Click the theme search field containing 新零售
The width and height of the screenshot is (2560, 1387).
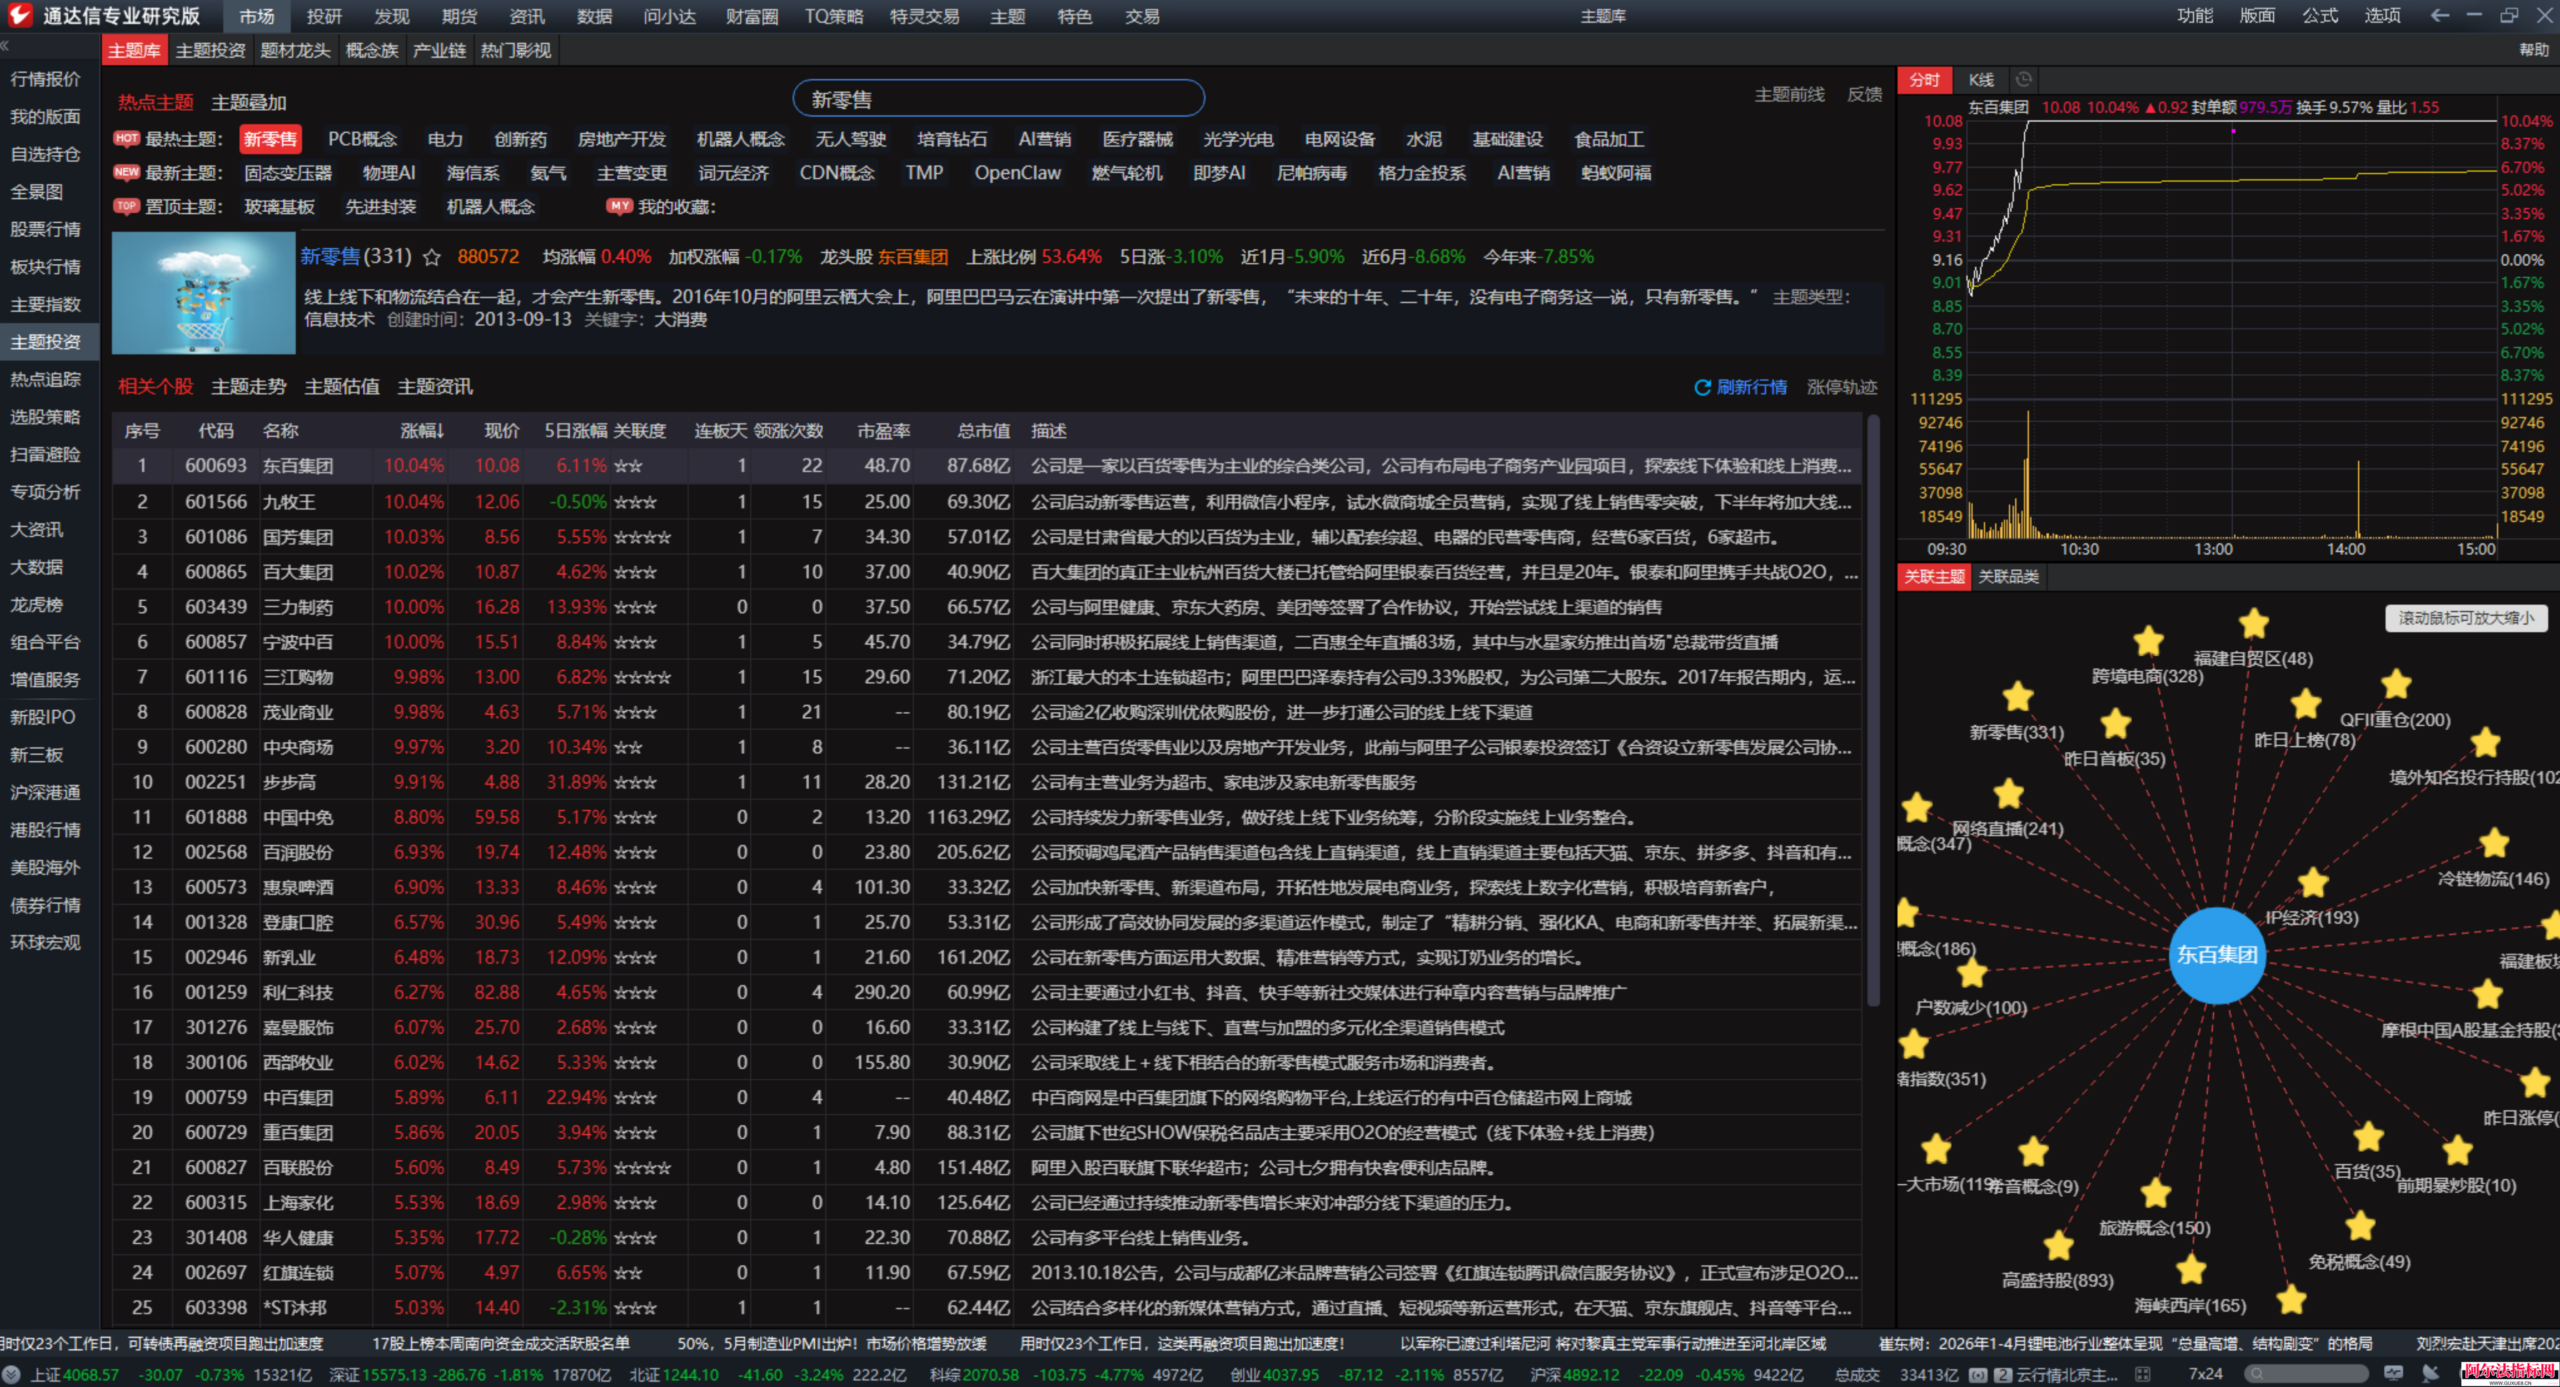998,99
